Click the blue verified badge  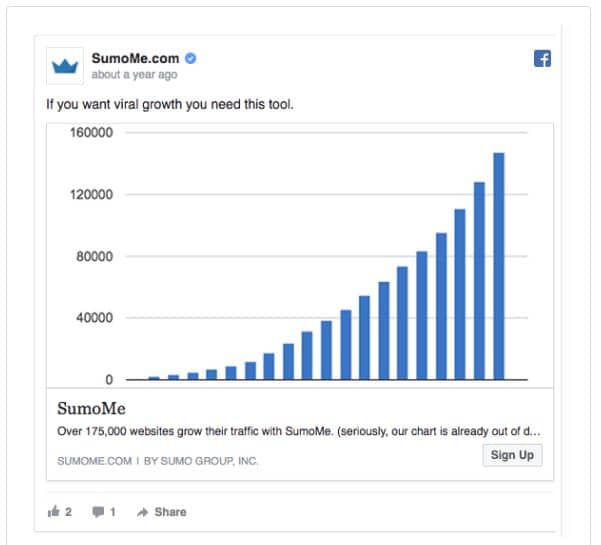click(190, 58)
